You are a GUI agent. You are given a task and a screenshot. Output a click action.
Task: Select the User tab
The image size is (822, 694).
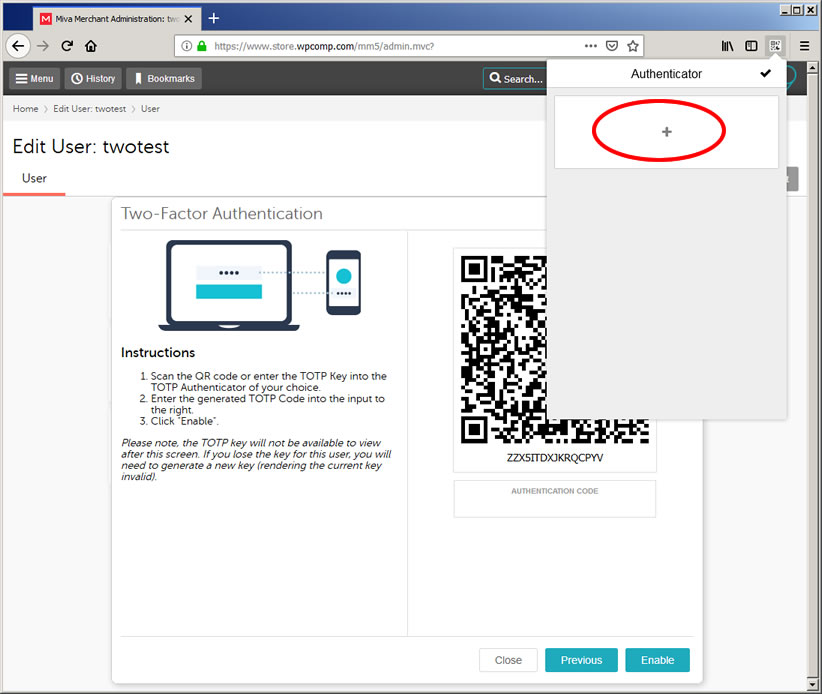tap(34, 179)
